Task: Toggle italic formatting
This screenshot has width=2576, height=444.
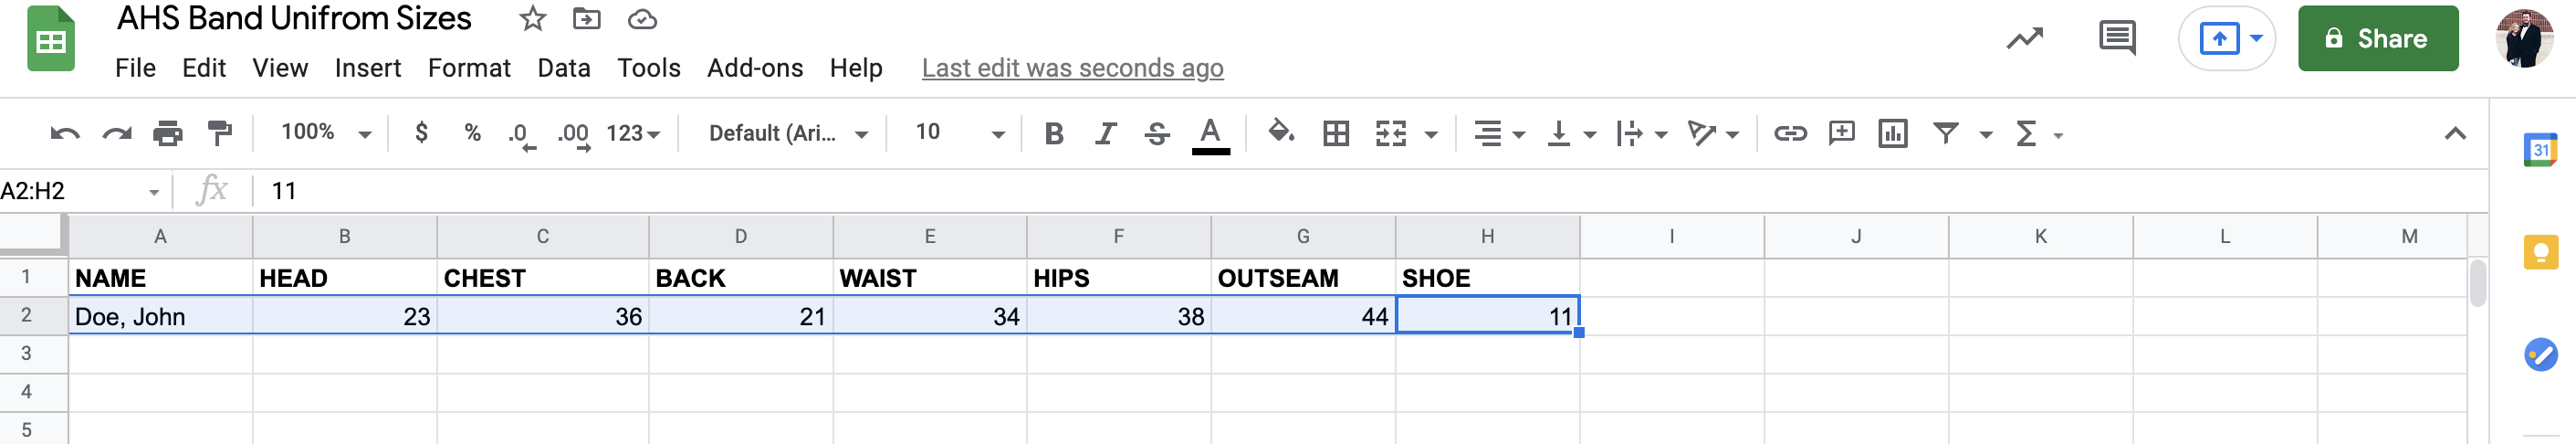Action: (x=1105, y=133)
